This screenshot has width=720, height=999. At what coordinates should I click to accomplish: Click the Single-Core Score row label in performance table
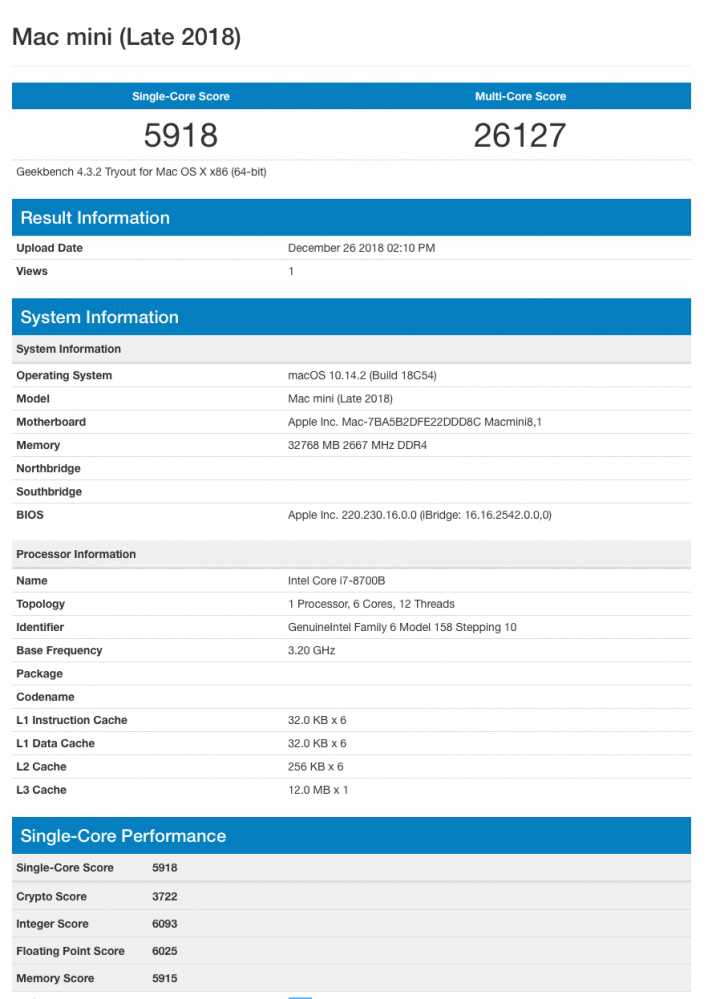[65, 868]
